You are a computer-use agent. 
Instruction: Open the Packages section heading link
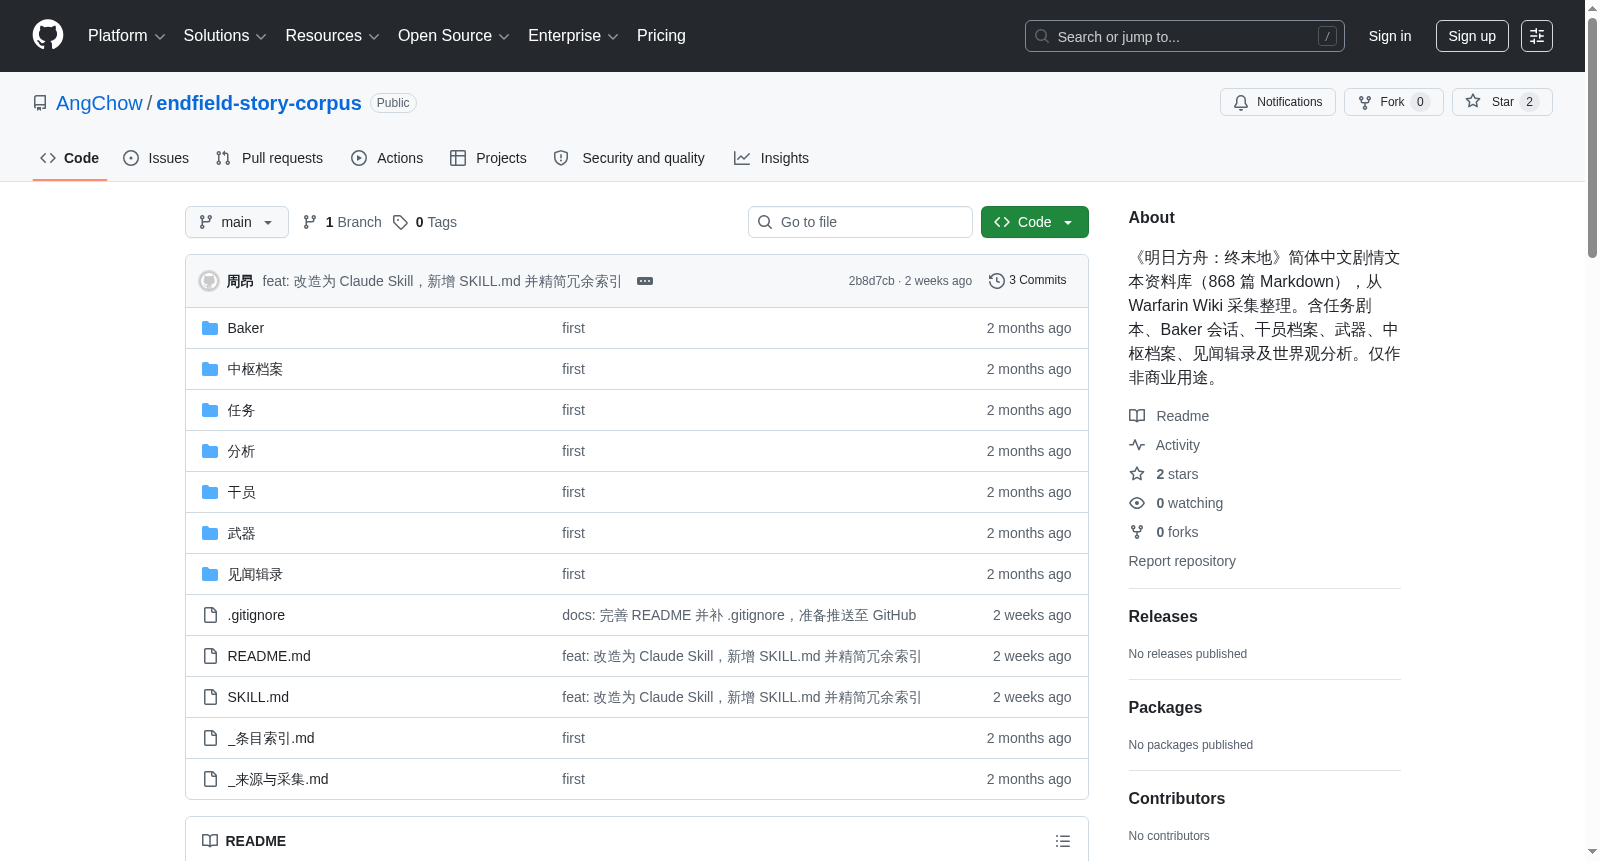pyautogui.click(x=1165, y=708)
